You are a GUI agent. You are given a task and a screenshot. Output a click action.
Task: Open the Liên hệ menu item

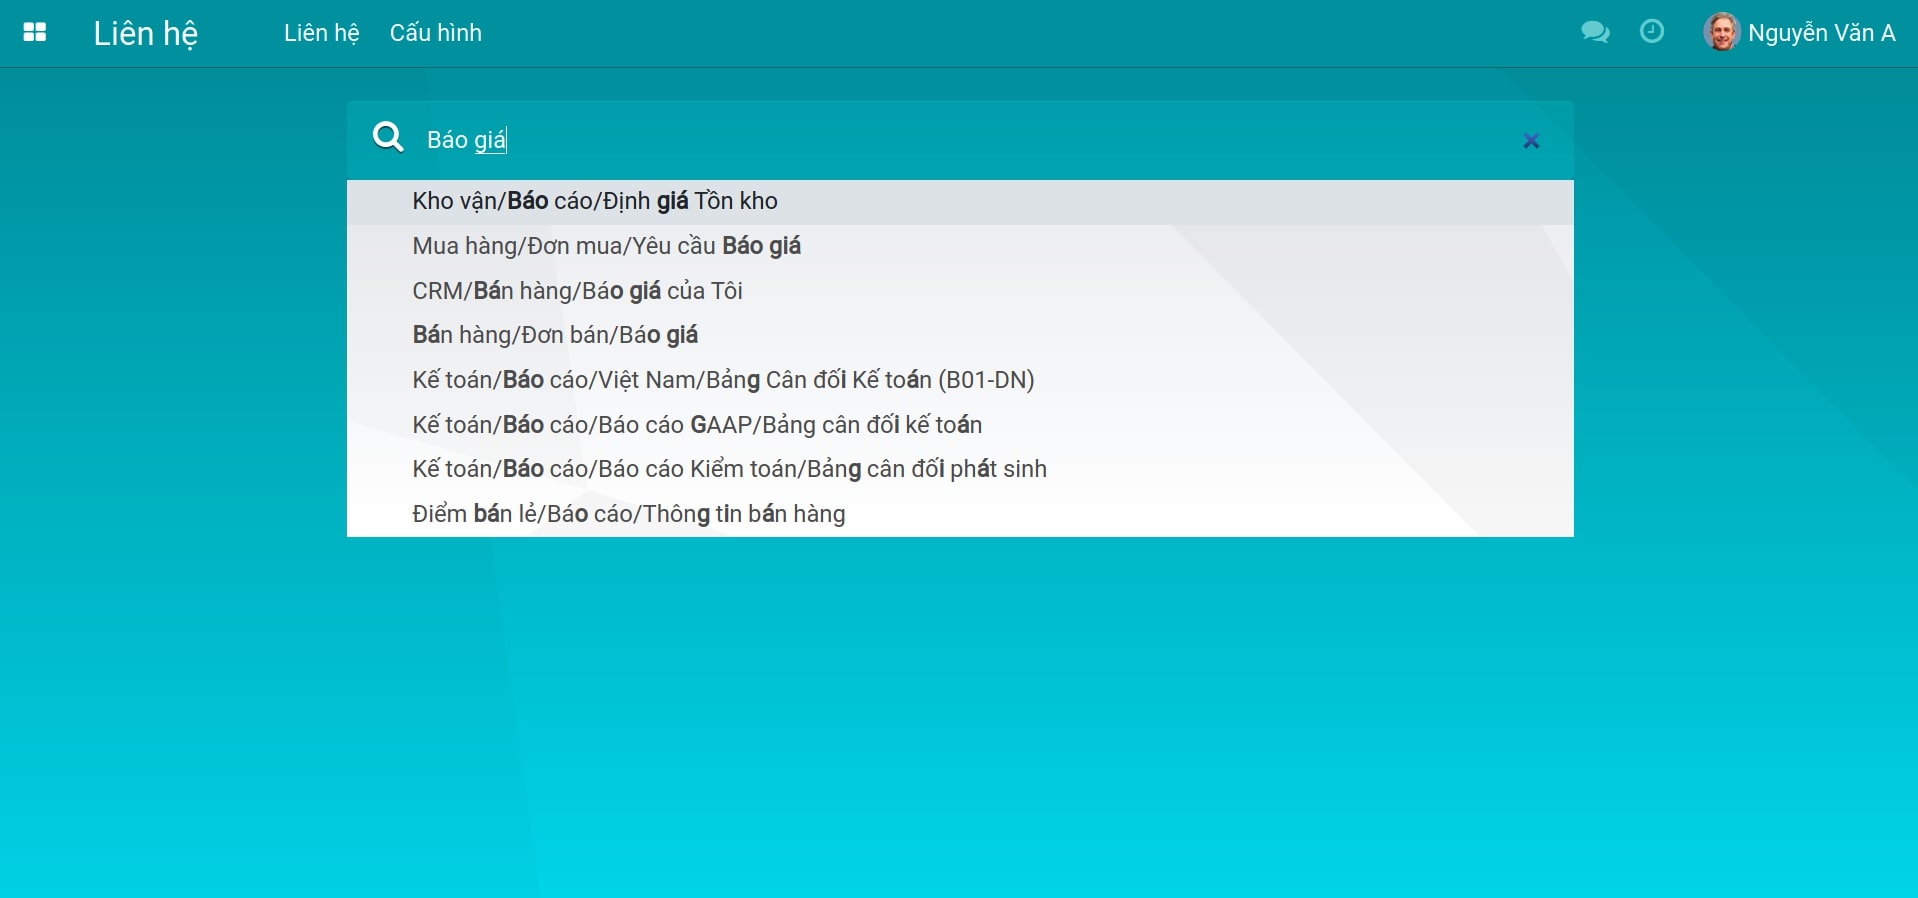[321, 33]
